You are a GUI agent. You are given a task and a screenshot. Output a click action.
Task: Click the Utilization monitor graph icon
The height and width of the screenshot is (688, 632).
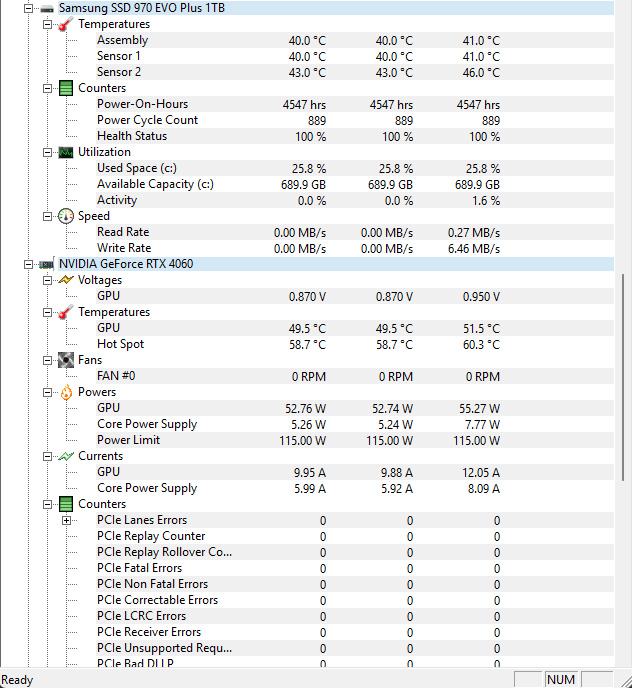(x=66, y=152)
